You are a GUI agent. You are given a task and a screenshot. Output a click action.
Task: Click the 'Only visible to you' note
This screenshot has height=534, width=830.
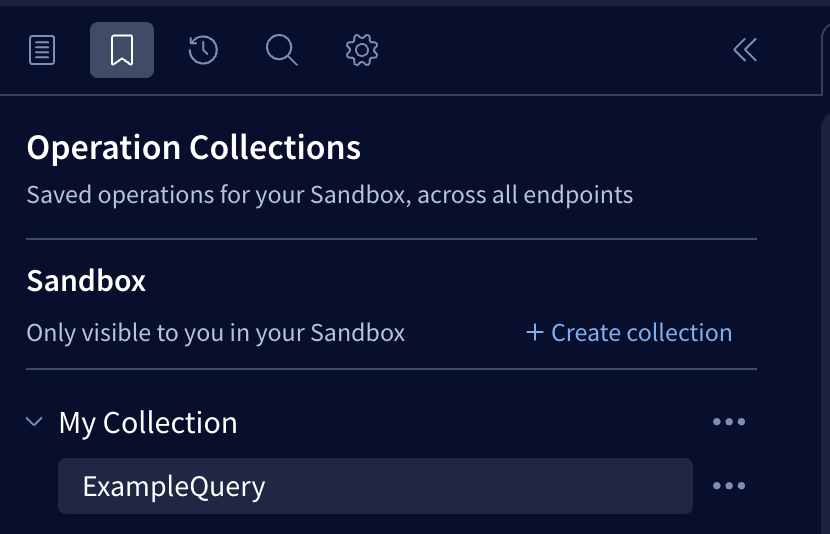215,333
